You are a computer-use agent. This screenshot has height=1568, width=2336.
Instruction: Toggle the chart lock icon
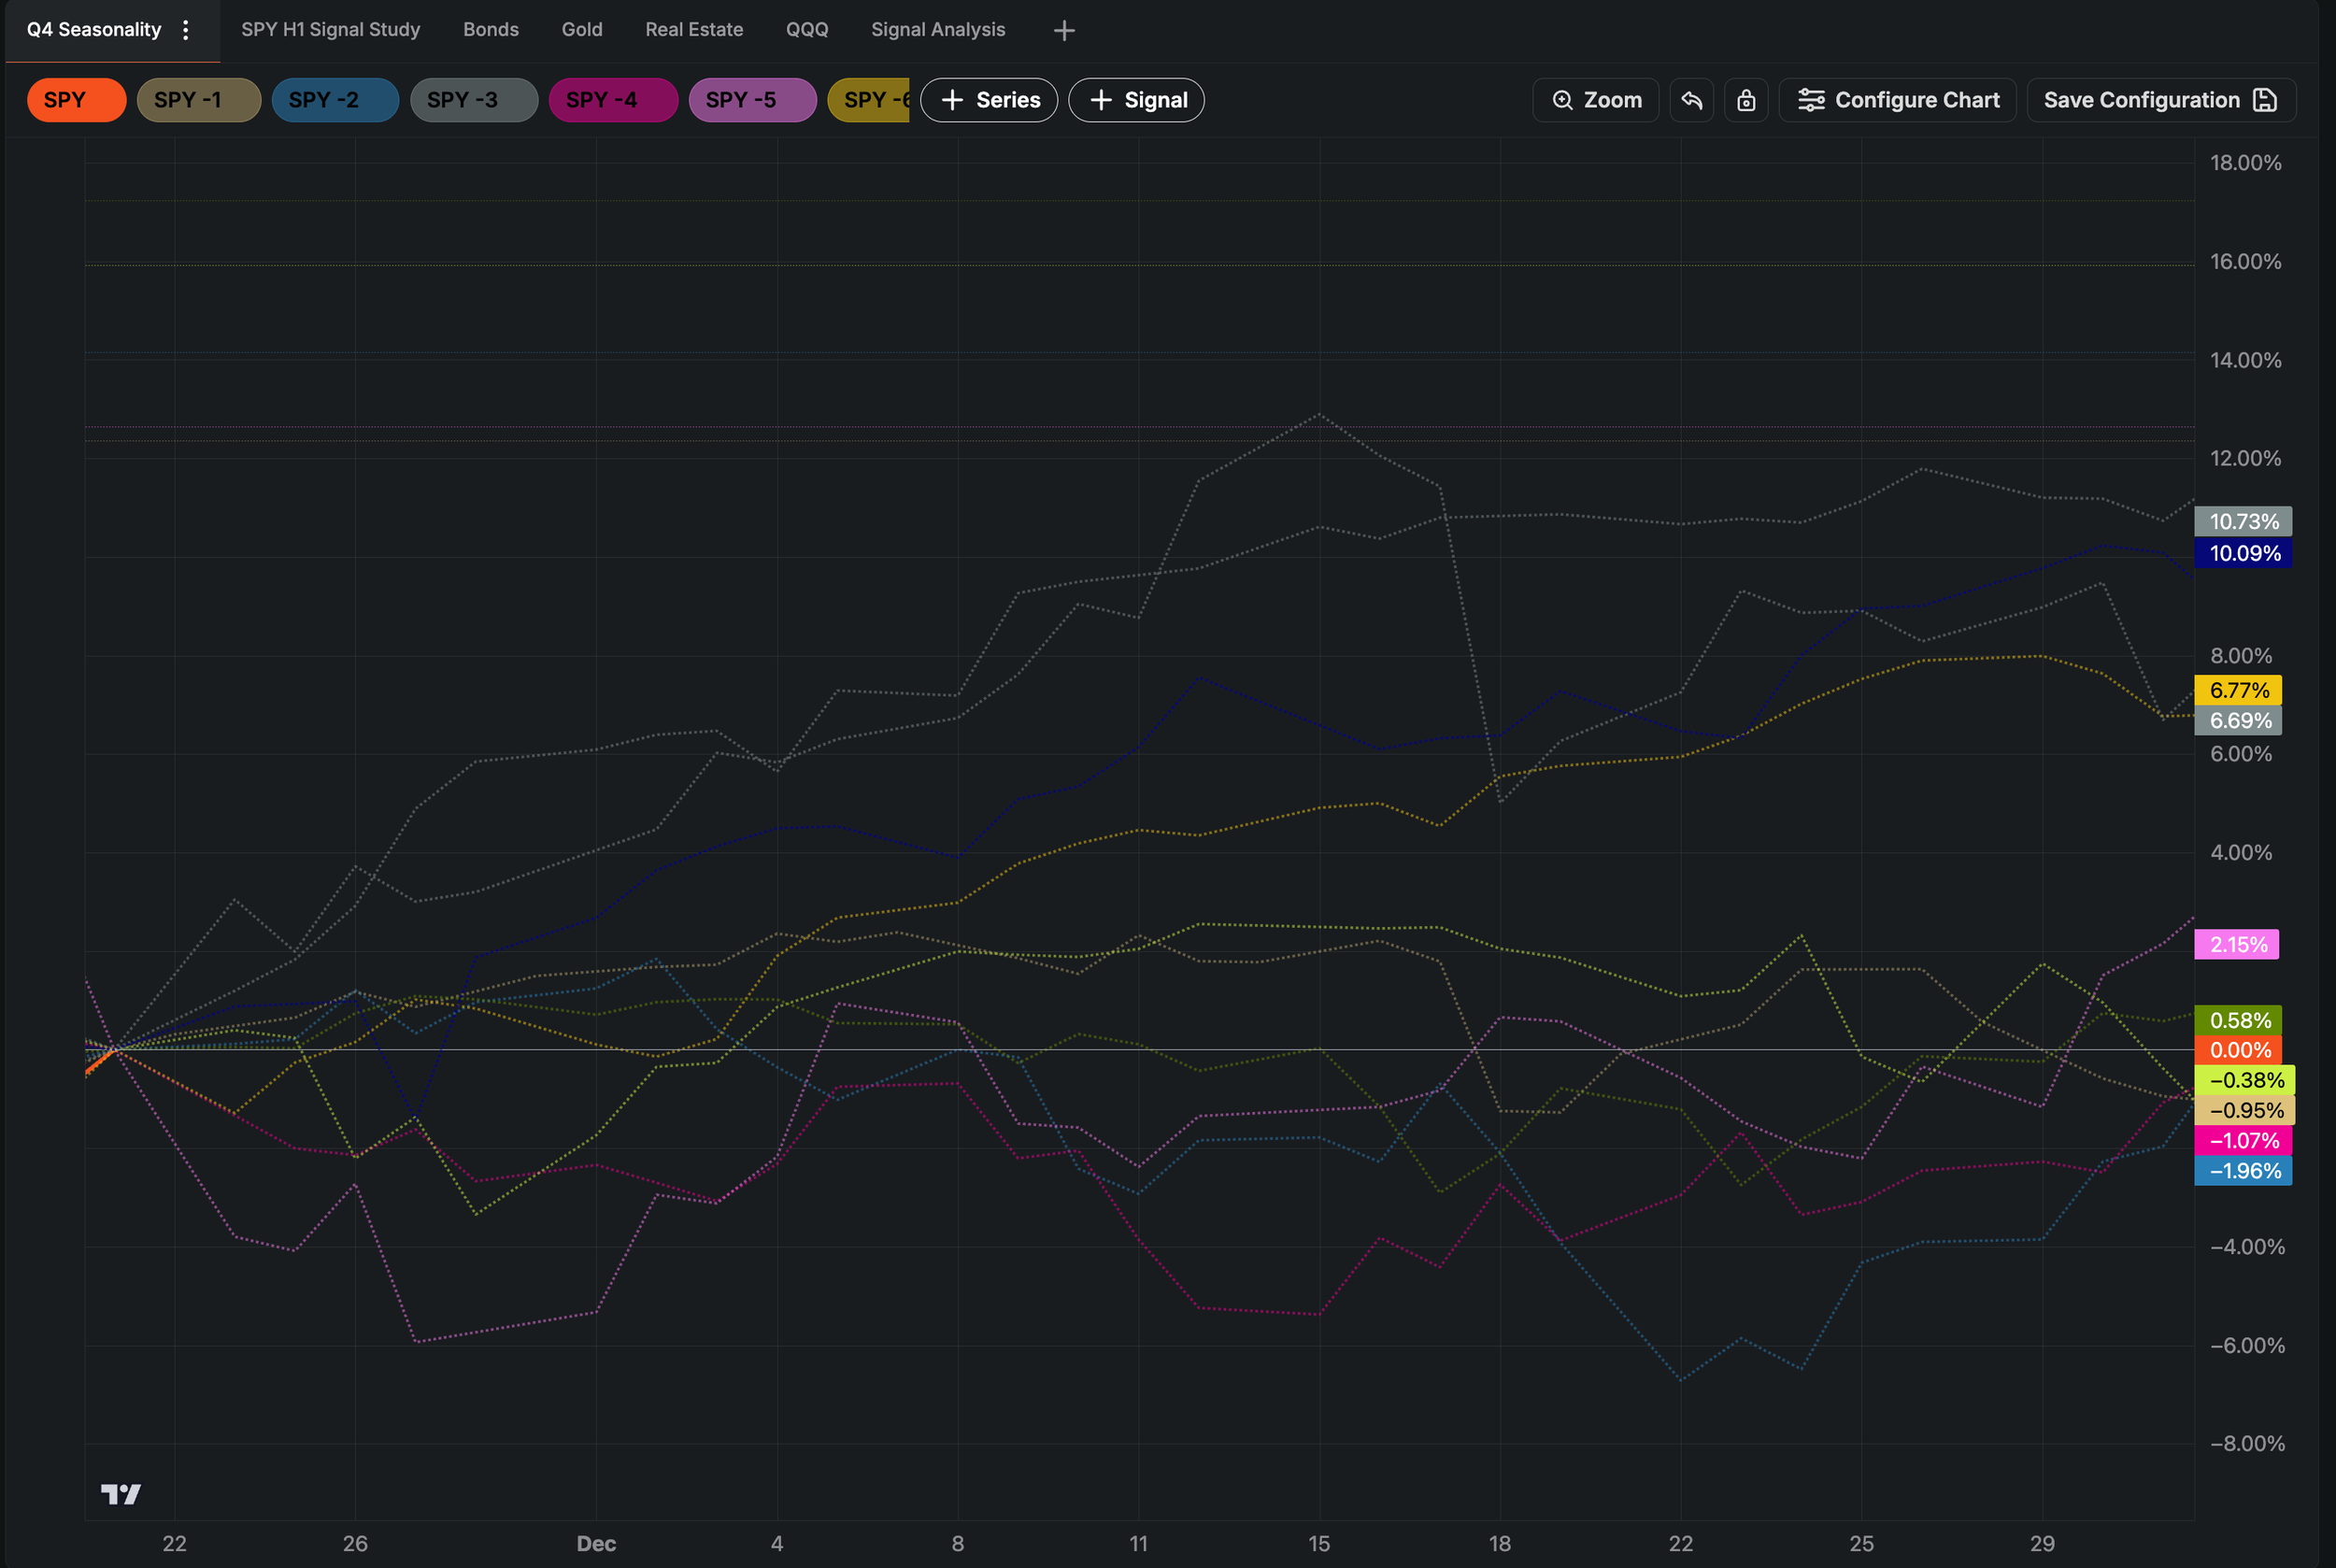[1746, 100]
